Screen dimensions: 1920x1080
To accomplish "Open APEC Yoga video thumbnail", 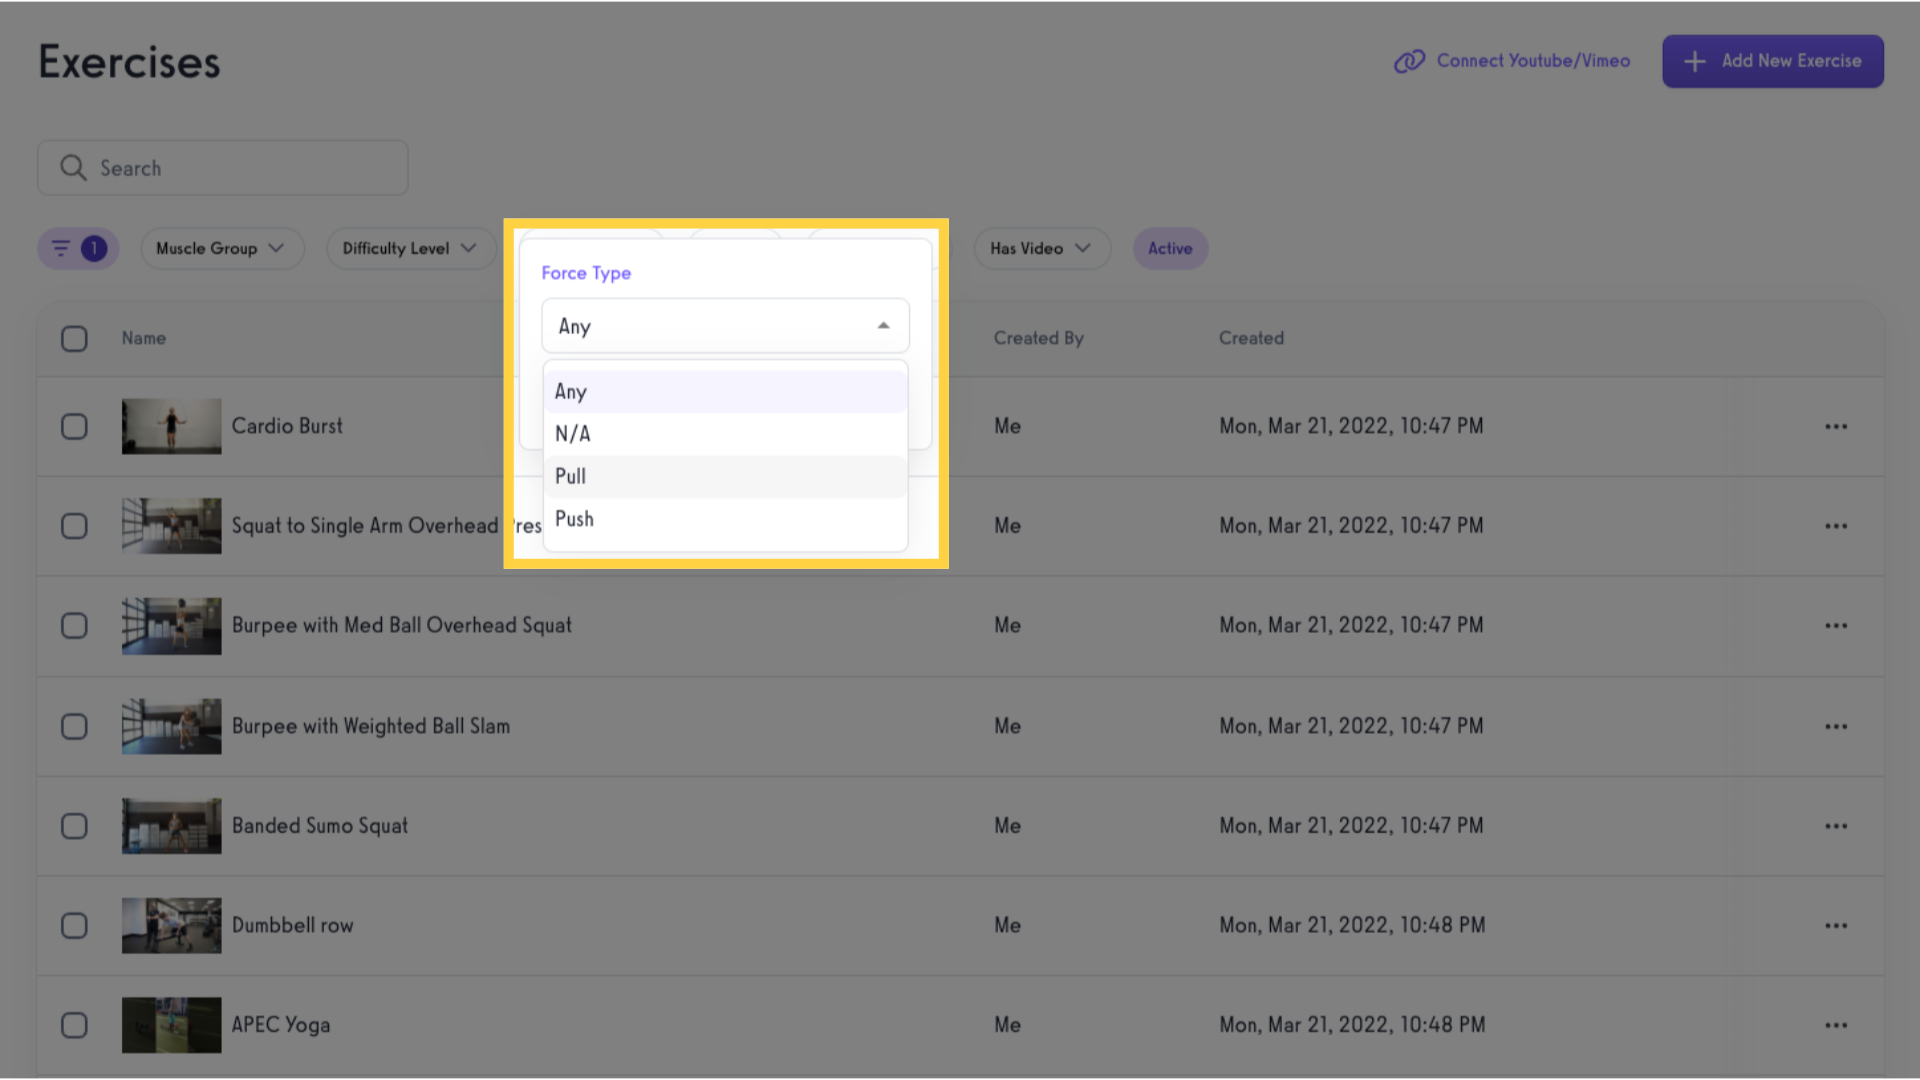I will point(171,1025).
